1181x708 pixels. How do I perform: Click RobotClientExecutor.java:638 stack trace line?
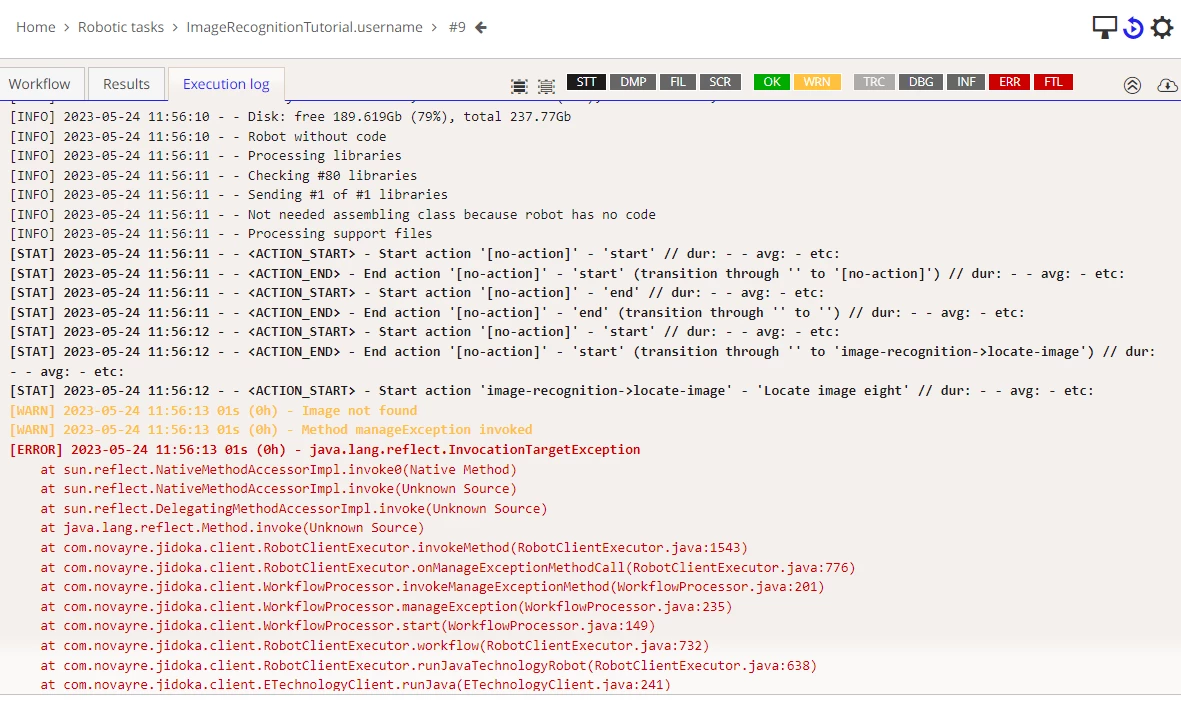429,665
